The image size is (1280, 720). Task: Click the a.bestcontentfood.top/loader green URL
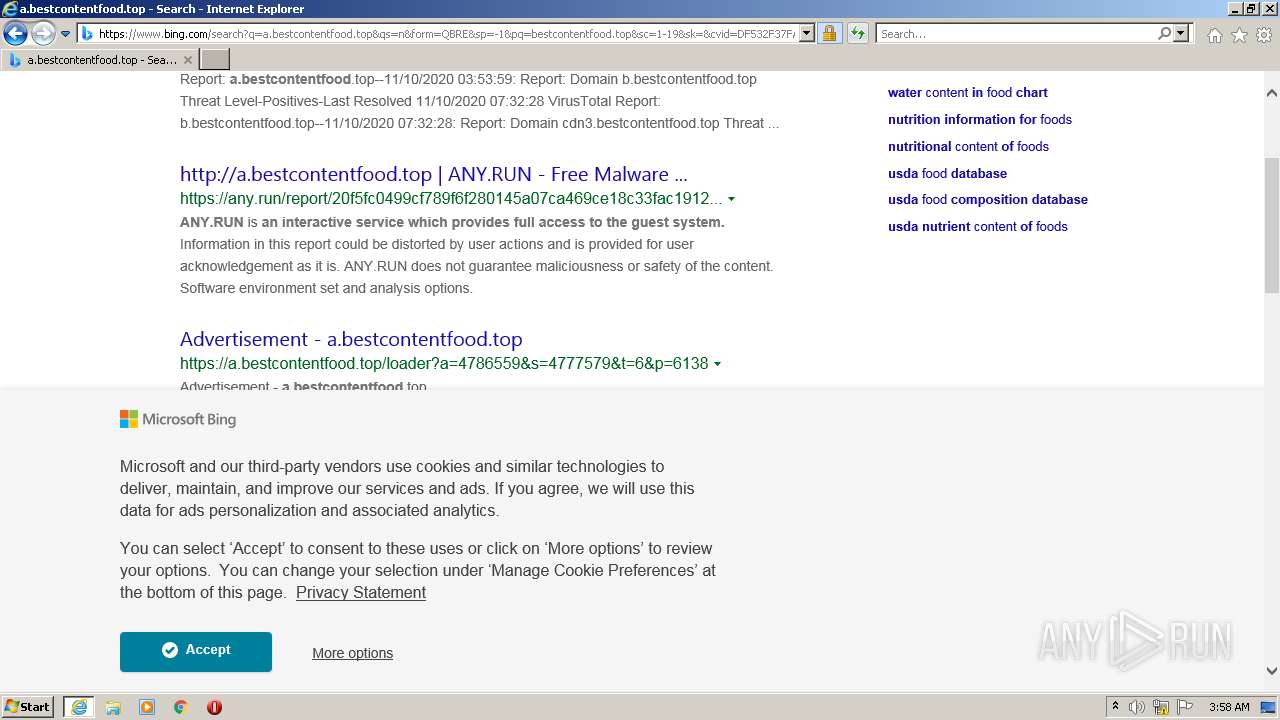click(x=444, y=363)
